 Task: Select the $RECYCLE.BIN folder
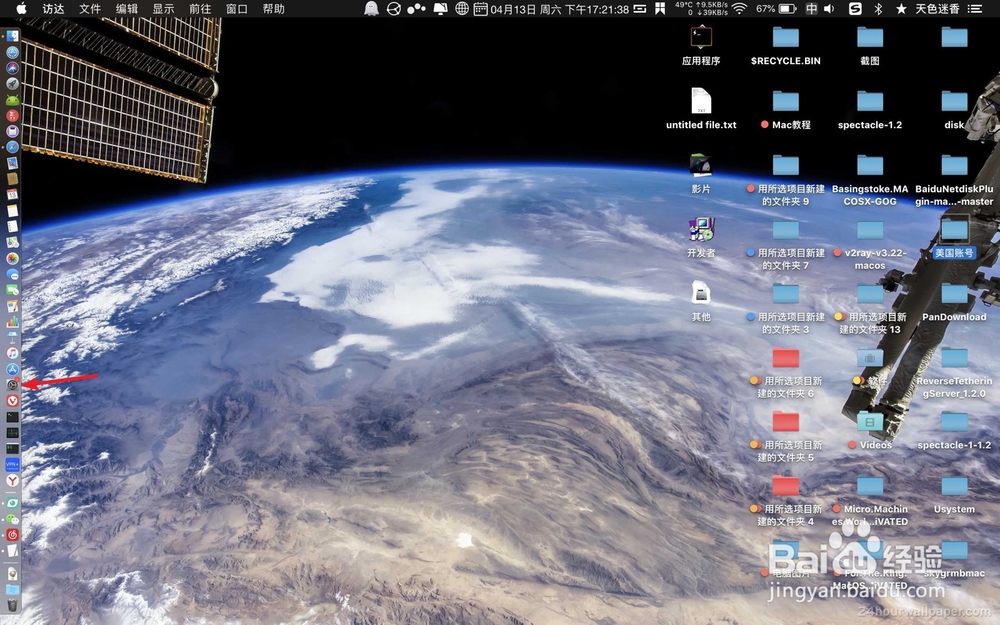click(x=786, y=37)
